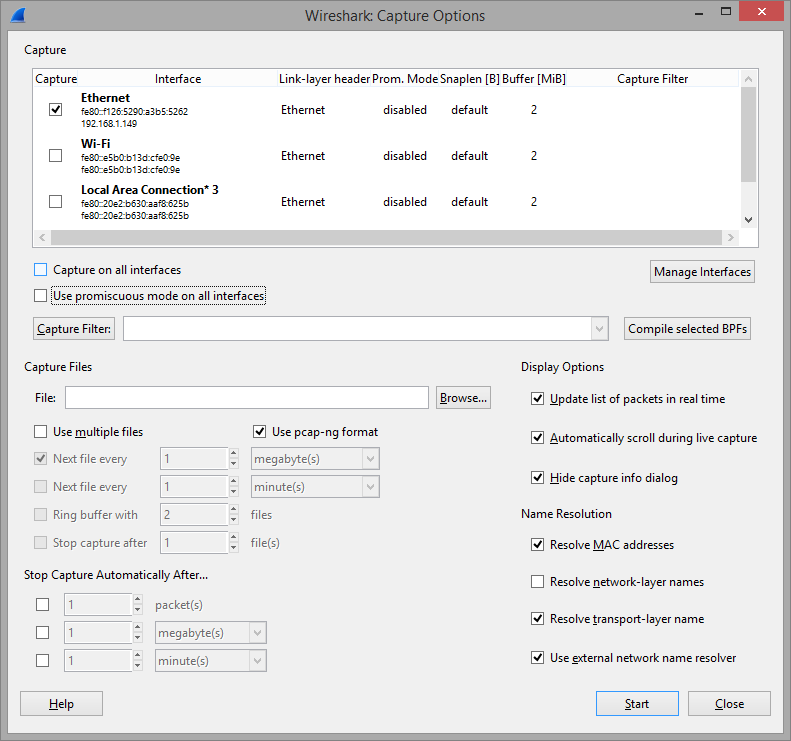The width and height of the screenshot is (791, 741).
Task: Click the Capture Filter: button
Action: [x=74, y=329]
